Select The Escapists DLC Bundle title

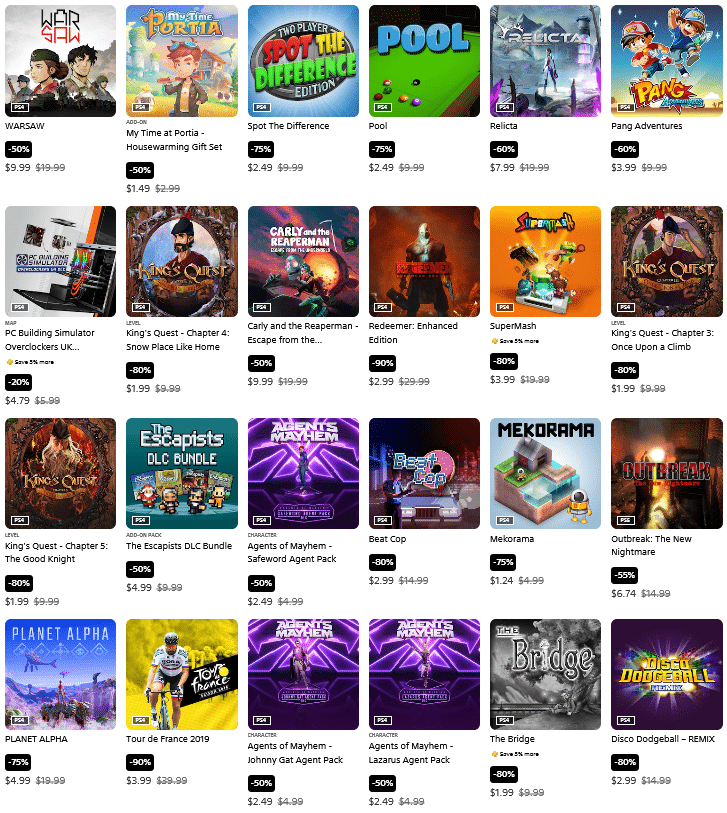tap(179, 546)
